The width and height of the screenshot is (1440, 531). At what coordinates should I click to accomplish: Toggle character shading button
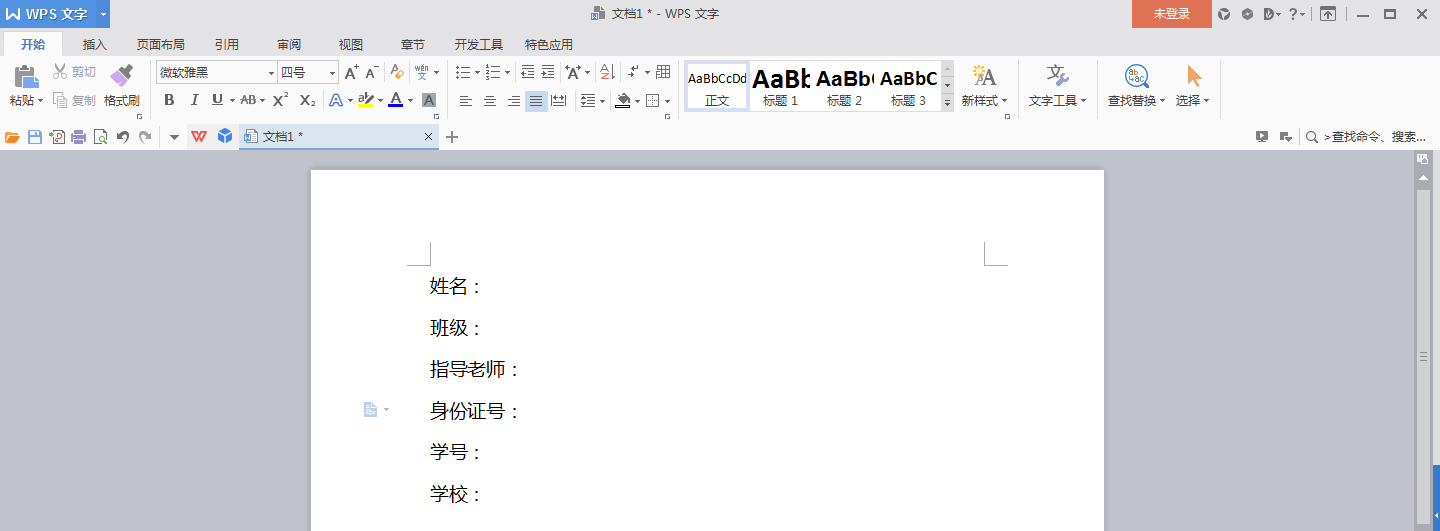click(x=429, y=100)
